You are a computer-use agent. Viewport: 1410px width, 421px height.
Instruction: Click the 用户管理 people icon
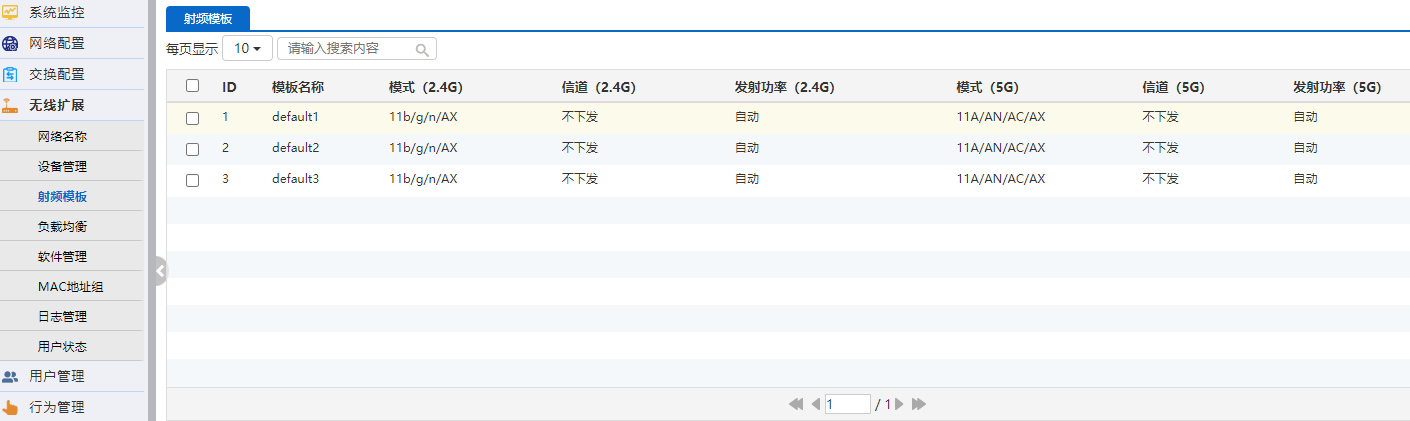pos(10,377)
